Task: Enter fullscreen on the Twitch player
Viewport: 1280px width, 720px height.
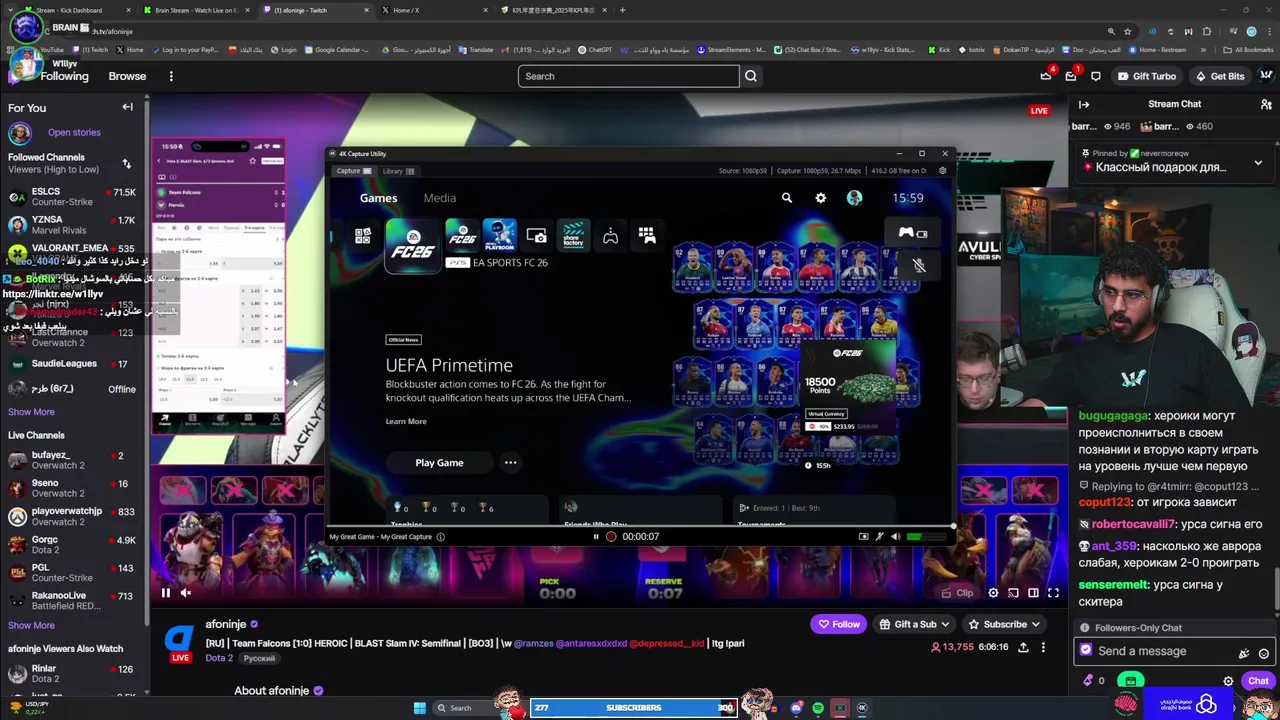Action: [1053, 593]
